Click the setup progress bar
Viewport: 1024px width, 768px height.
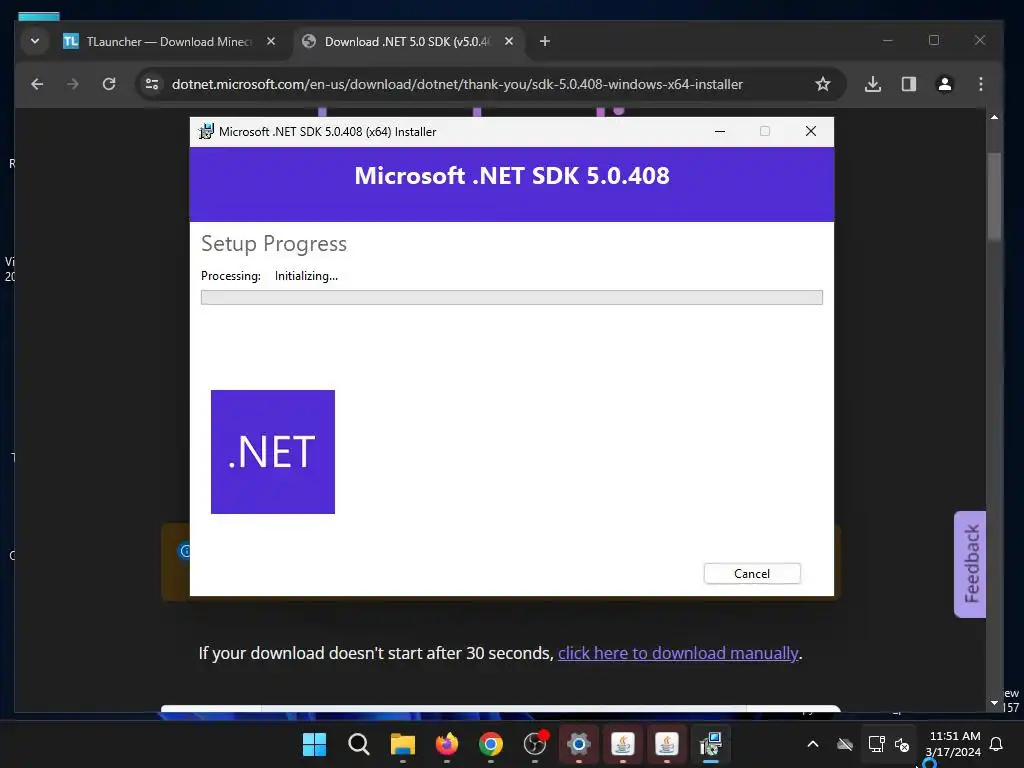511,297
